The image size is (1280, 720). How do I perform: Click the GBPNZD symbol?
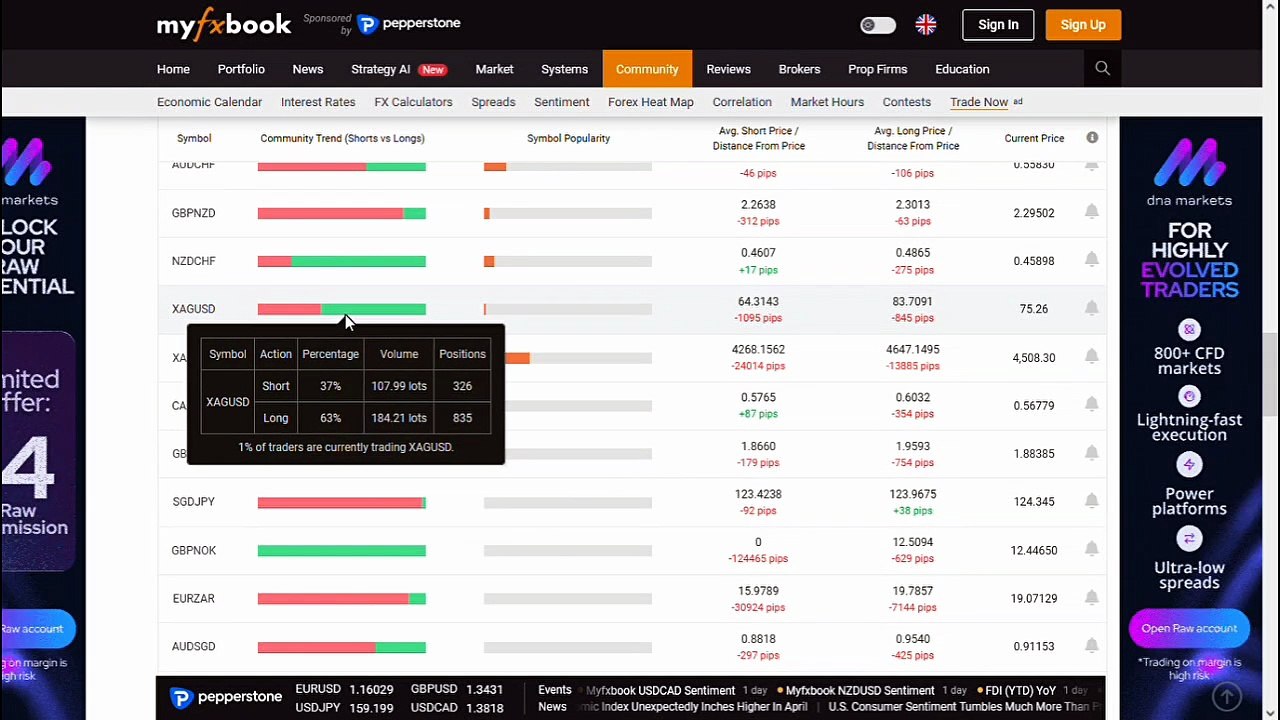pos(193,213)
